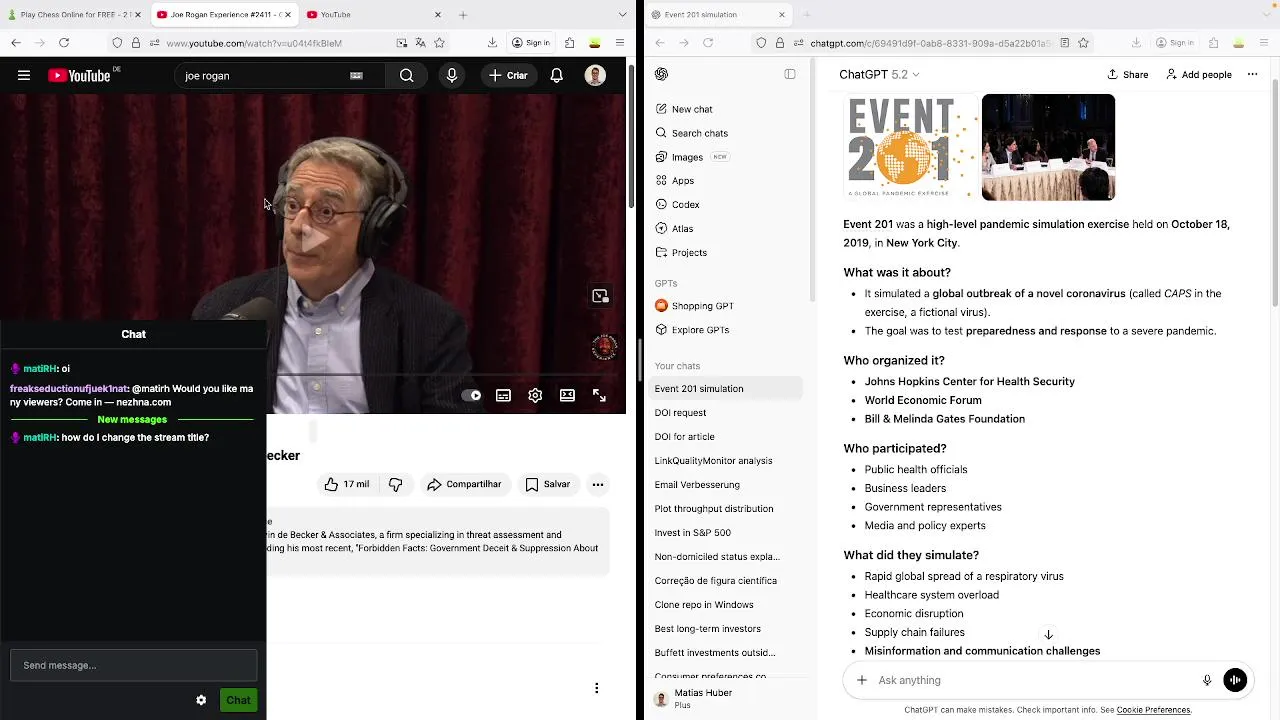Start ChatGPT voice mode with waveform button
Viewport: 1280px width, 720px height.
click(x=1235, y=680)
